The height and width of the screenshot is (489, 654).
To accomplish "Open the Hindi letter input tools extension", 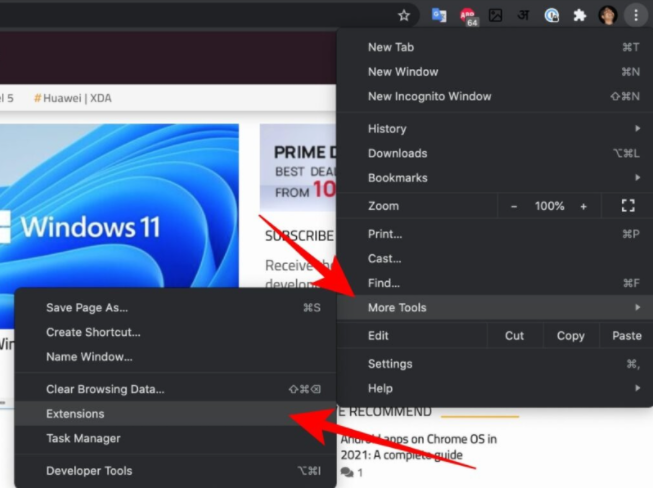I will pos(523,15).
